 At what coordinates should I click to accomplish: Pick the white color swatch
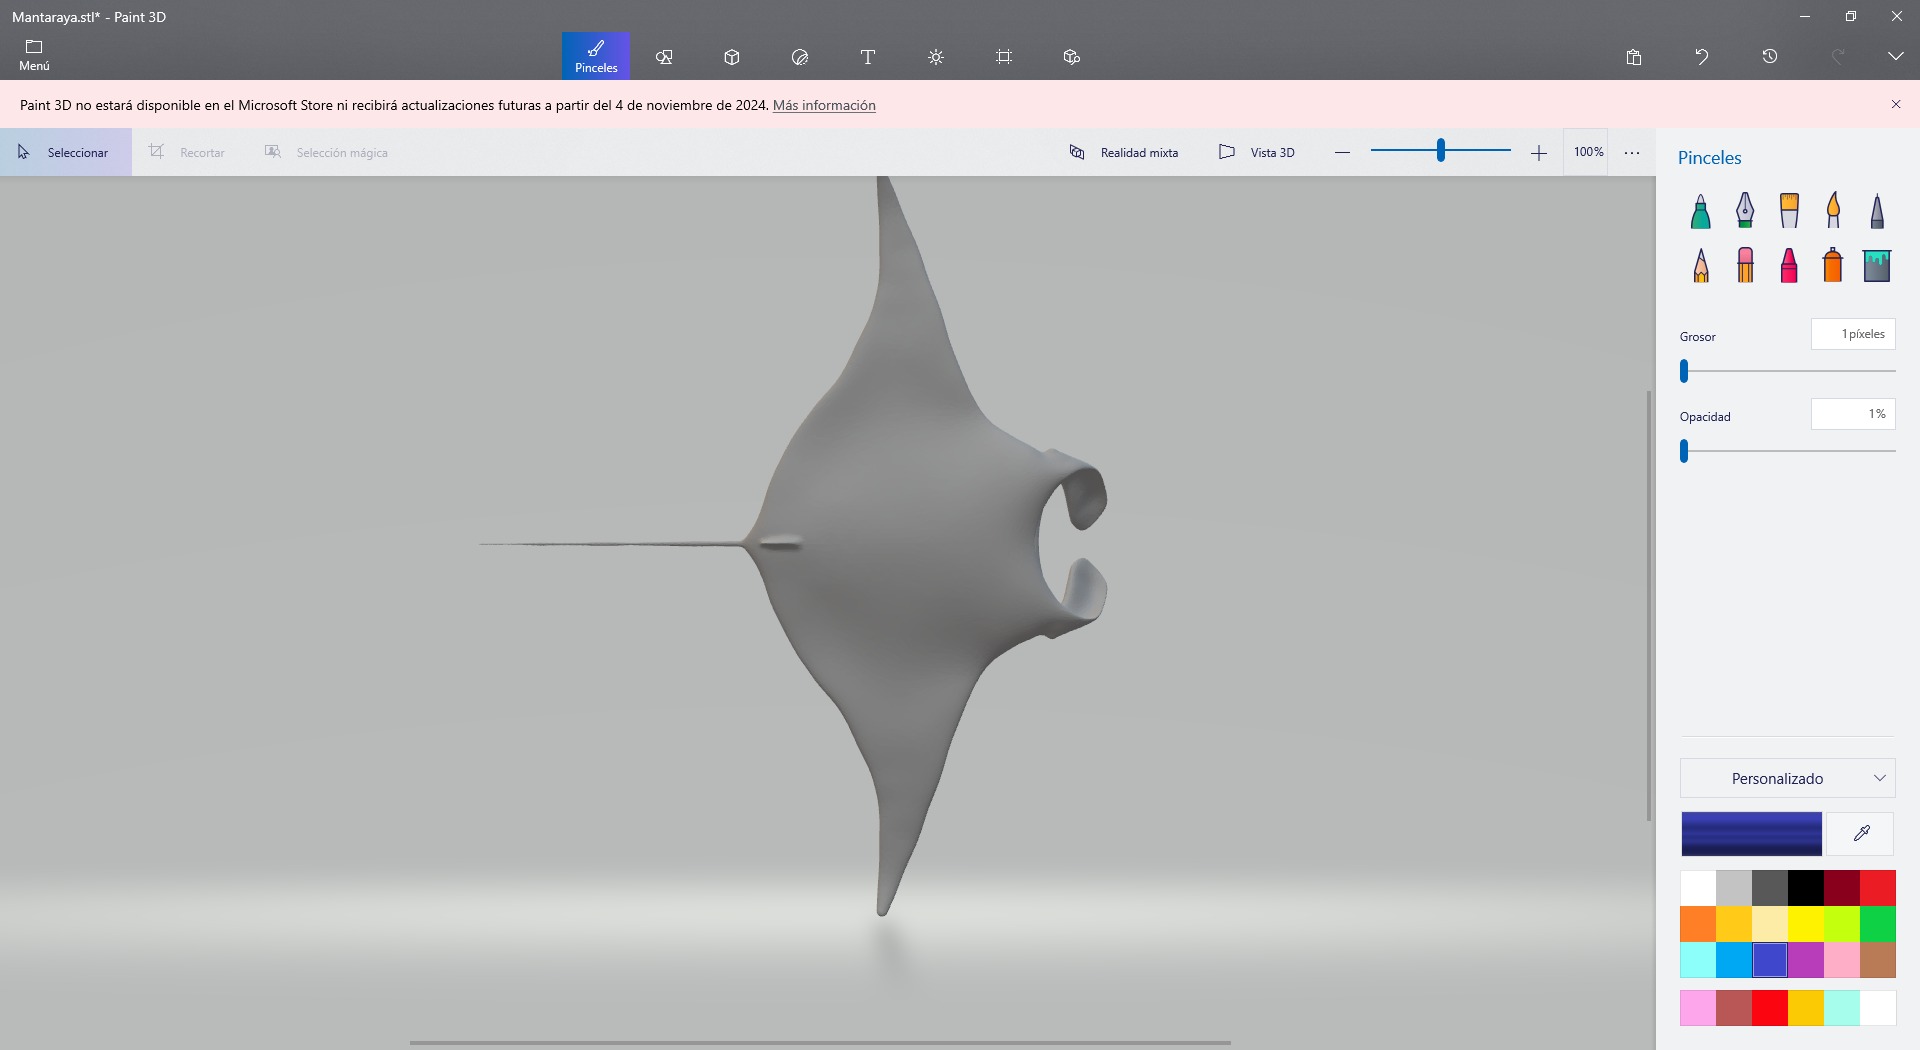coord(1698,888)
